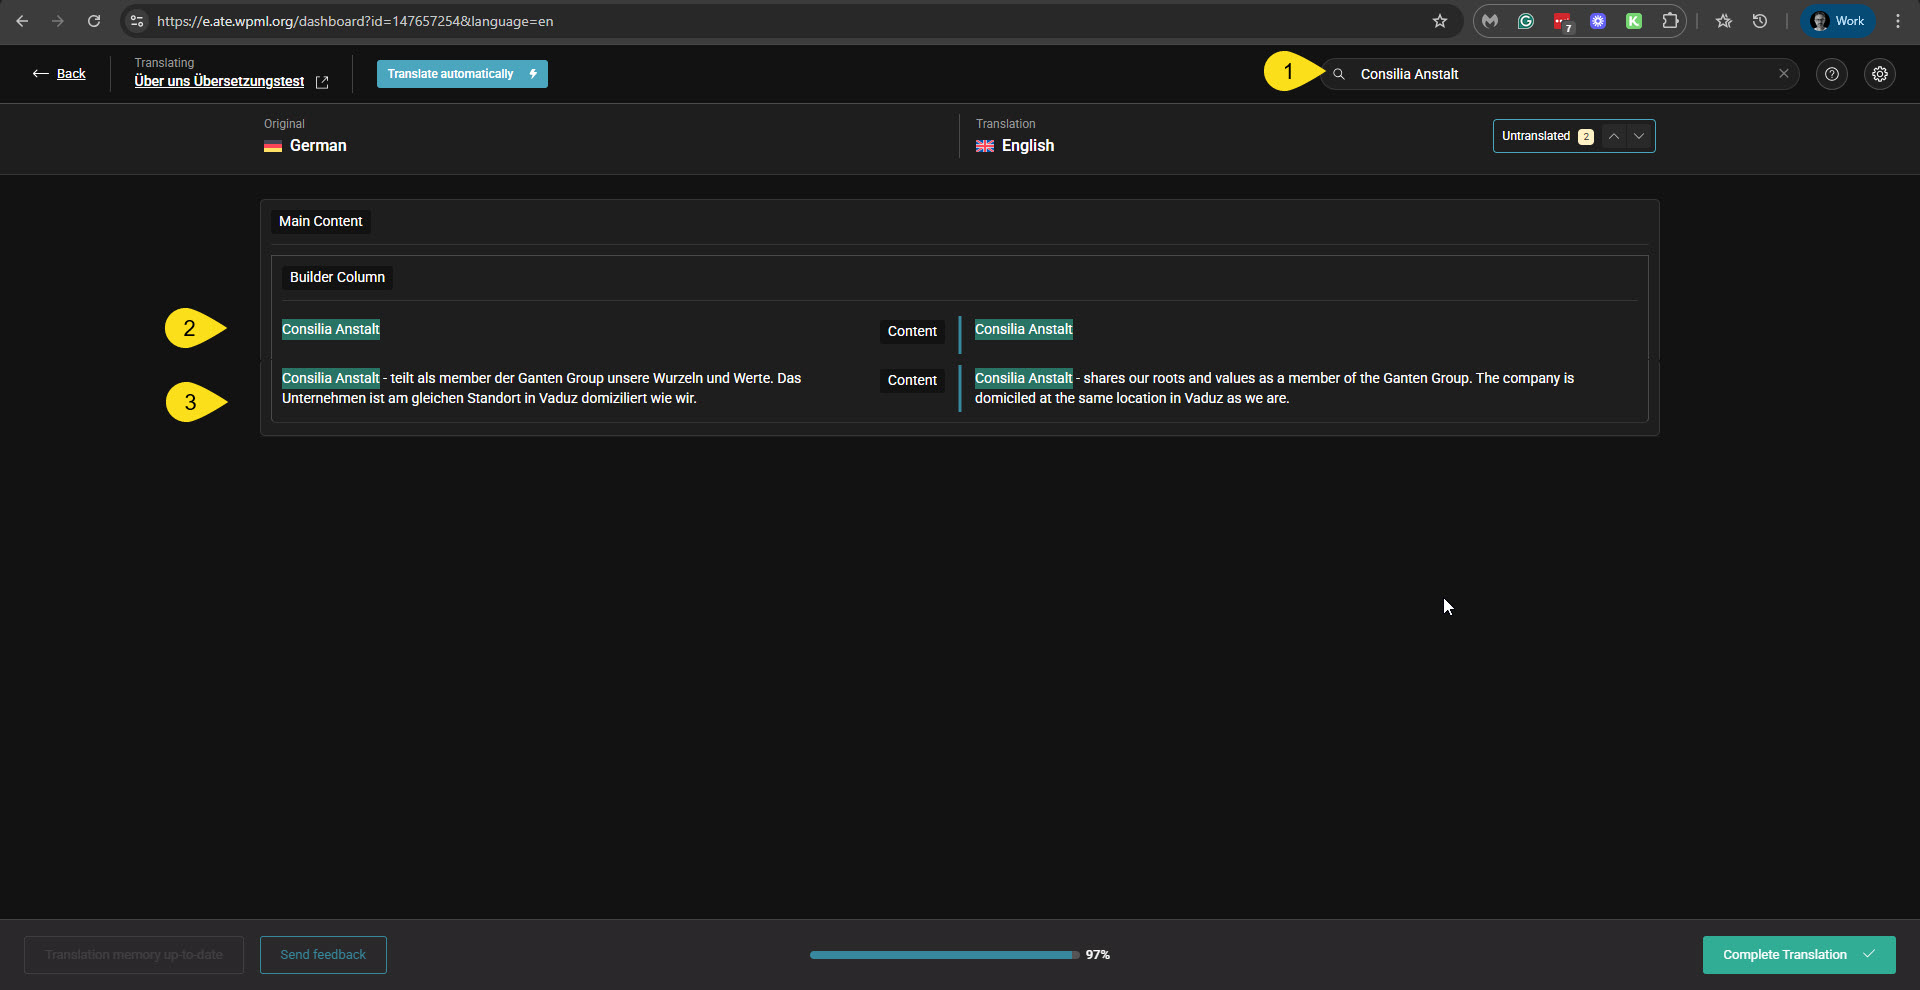Click the Untranslated counter label
Image resolution: width=1920 pixels, height=990 pixels.
(1535, 136)
